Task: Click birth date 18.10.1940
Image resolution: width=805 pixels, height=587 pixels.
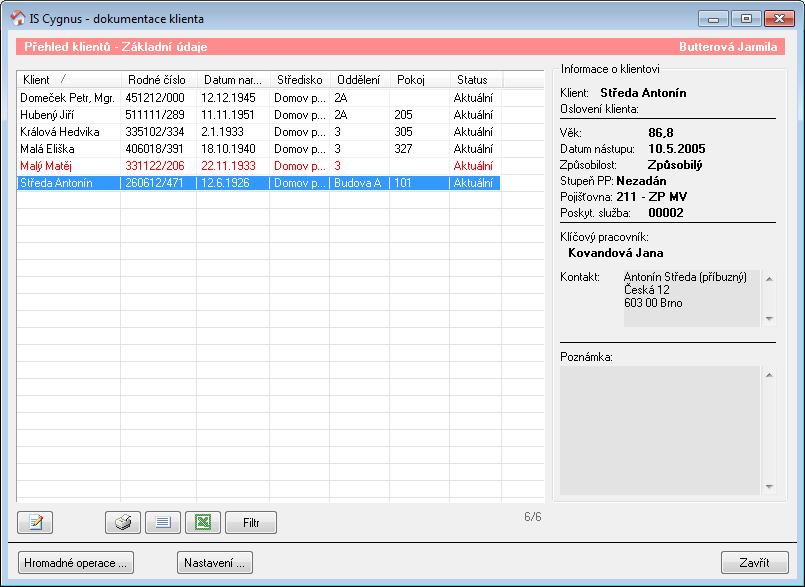Action: (228, 148)
